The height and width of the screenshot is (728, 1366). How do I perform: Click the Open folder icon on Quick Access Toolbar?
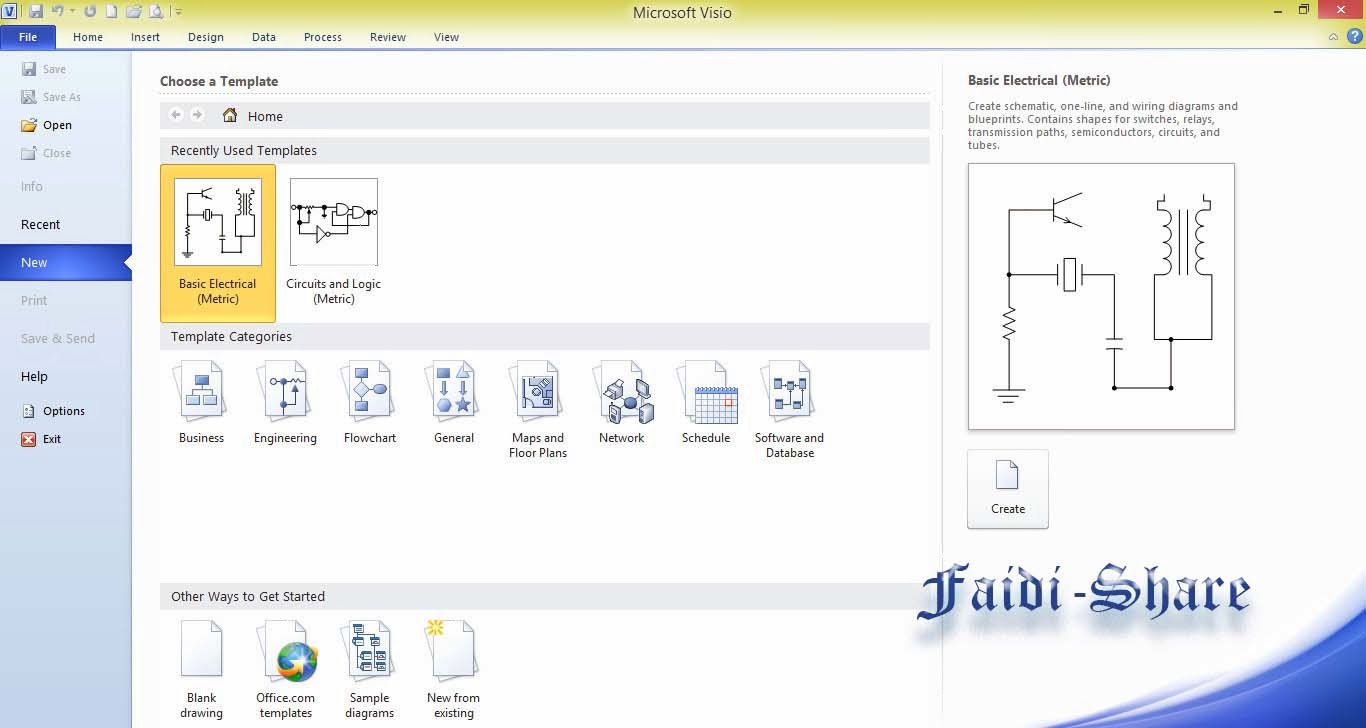134,11
